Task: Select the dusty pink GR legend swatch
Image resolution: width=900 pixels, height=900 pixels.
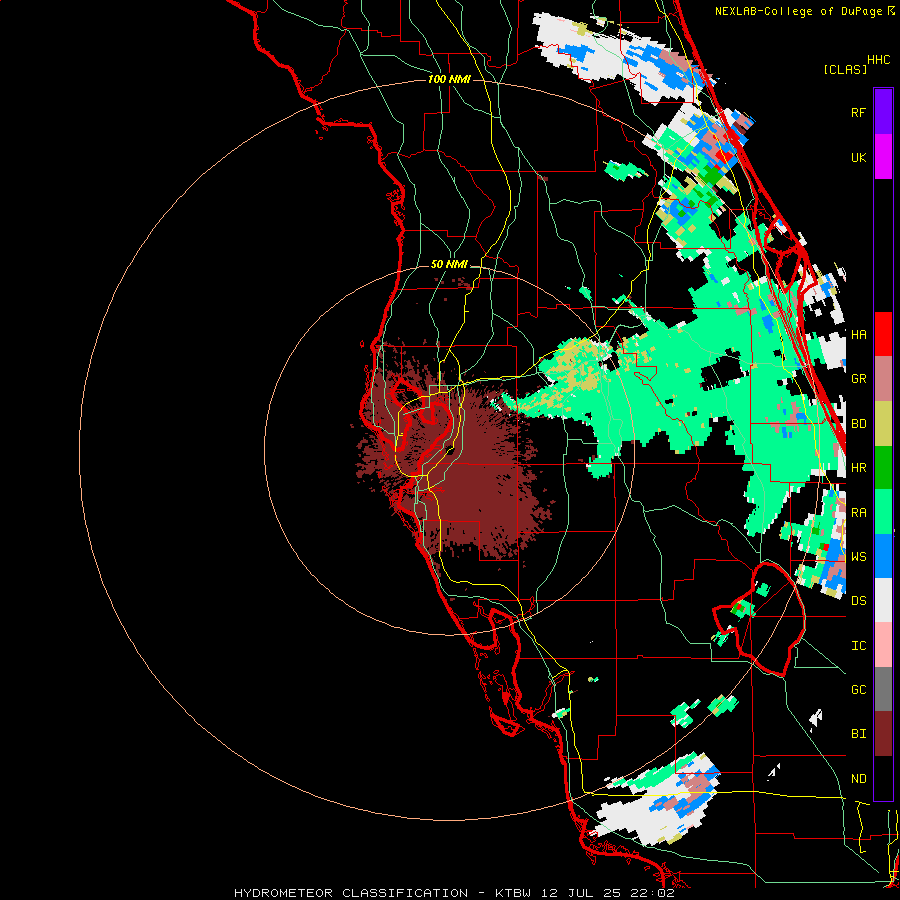Action: 883,379
